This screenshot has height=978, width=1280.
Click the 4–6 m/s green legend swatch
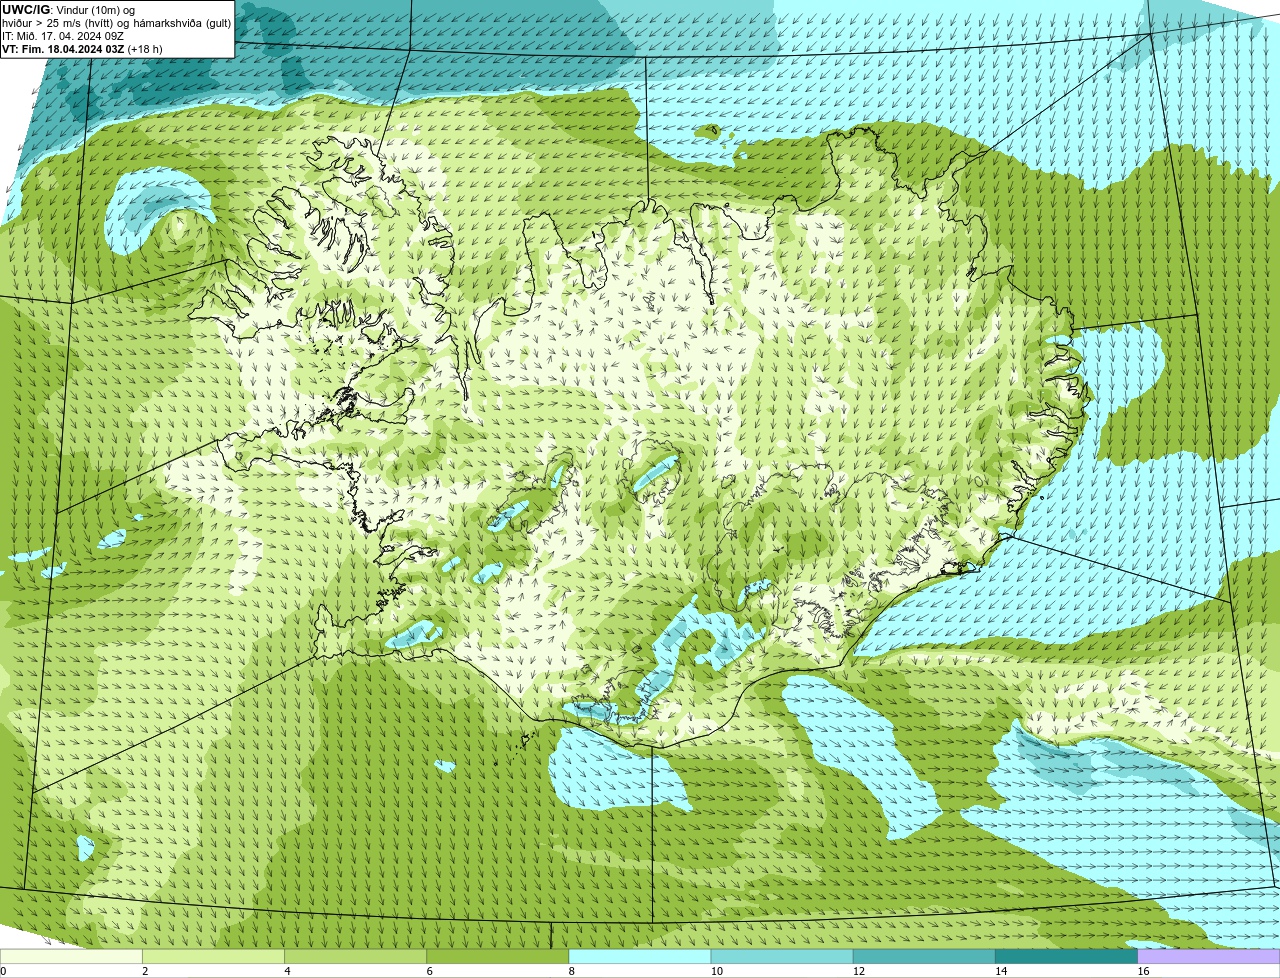pos(355,956)
